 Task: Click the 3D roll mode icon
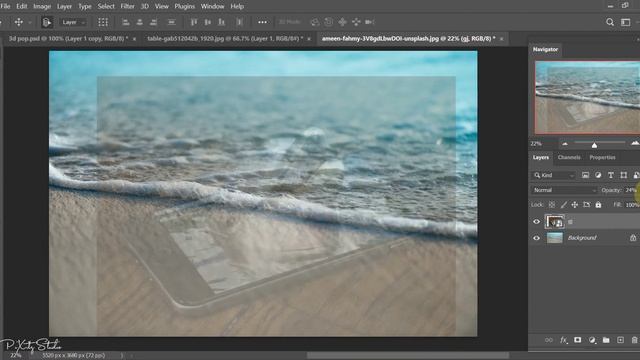pos(329,22)
